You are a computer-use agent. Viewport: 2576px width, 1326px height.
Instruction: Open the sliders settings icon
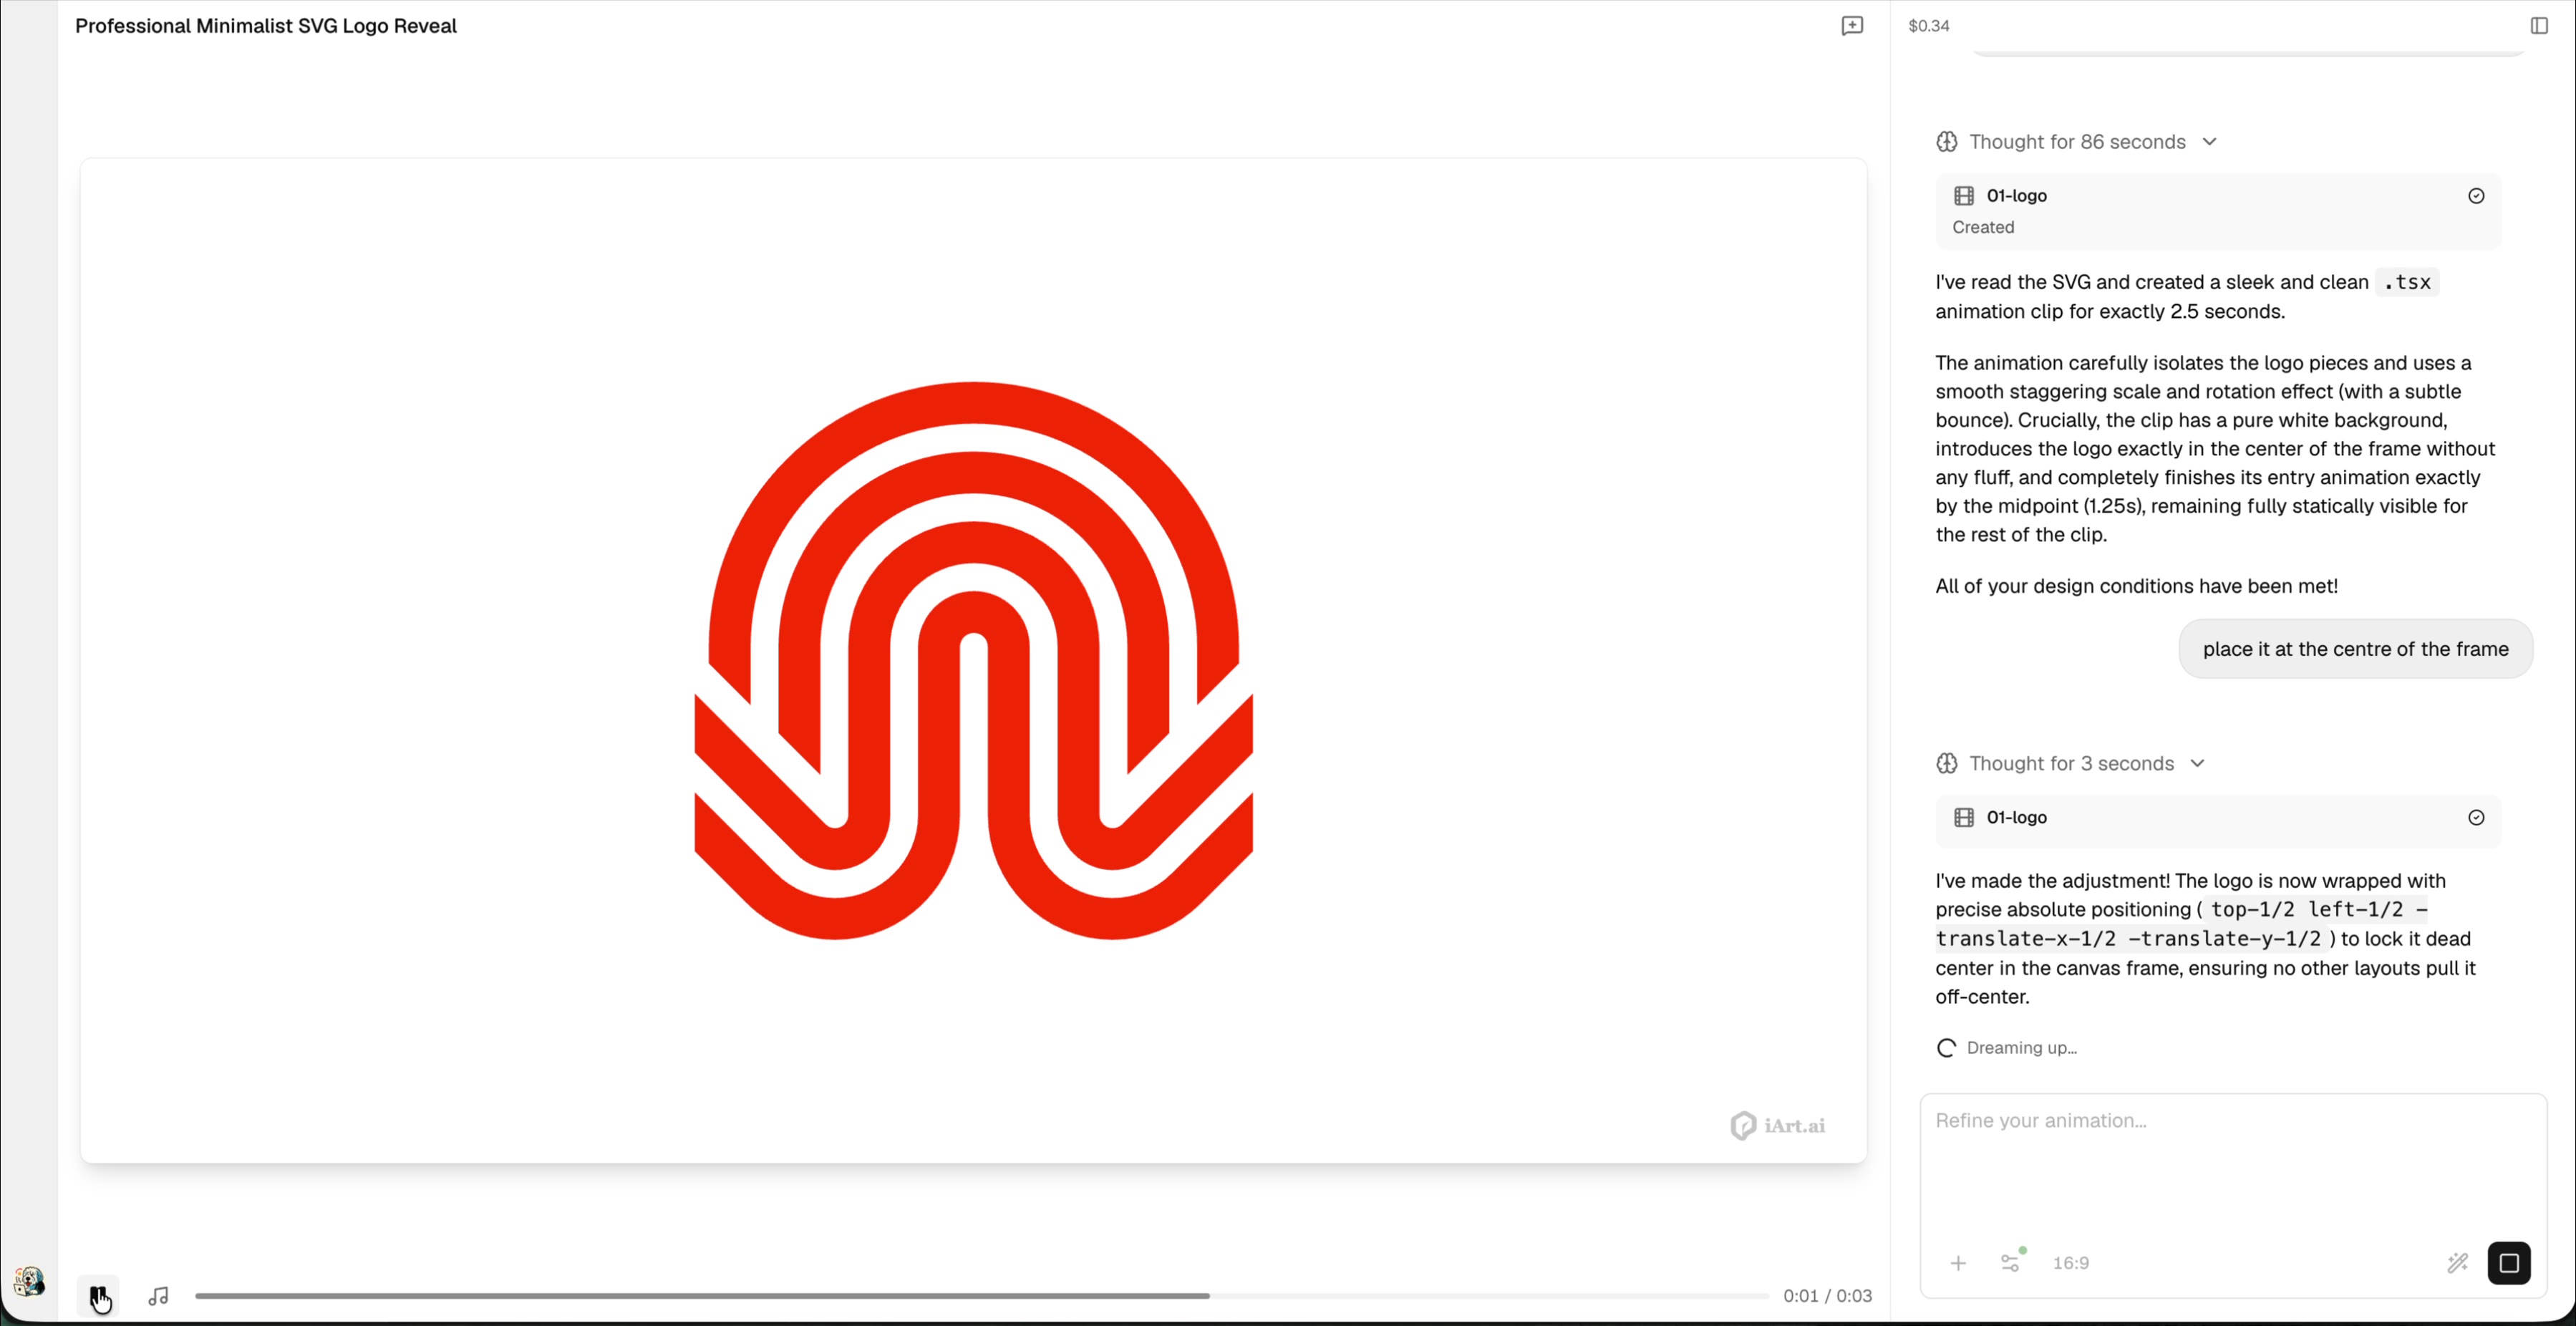[2011, 1263]
